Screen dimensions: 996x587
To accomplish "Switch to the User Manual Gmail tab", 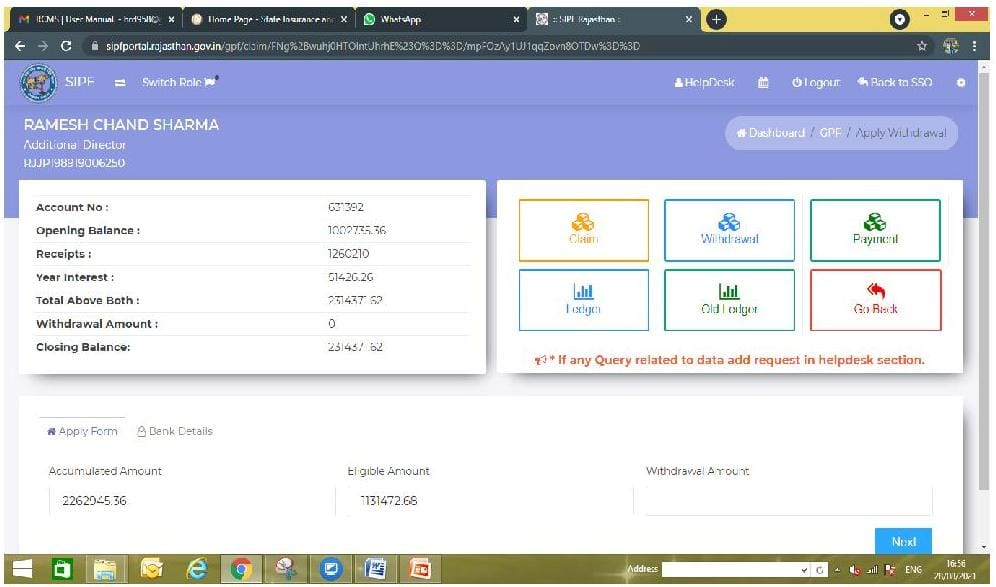I will 95,20.
